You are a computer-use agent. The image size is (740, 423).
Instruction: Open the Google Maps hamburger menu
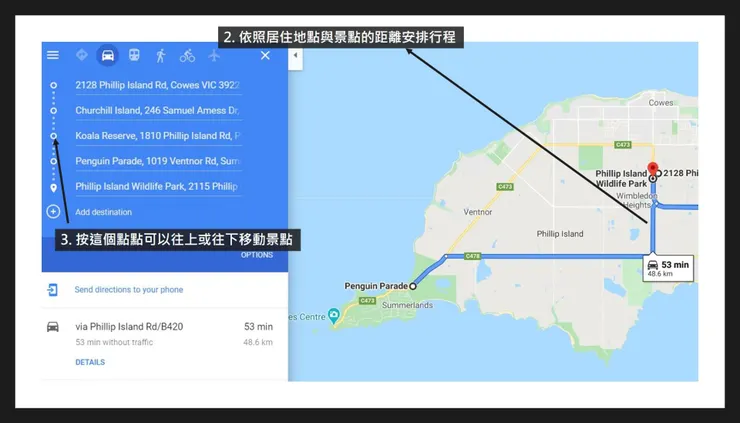(x=53, y=55)
